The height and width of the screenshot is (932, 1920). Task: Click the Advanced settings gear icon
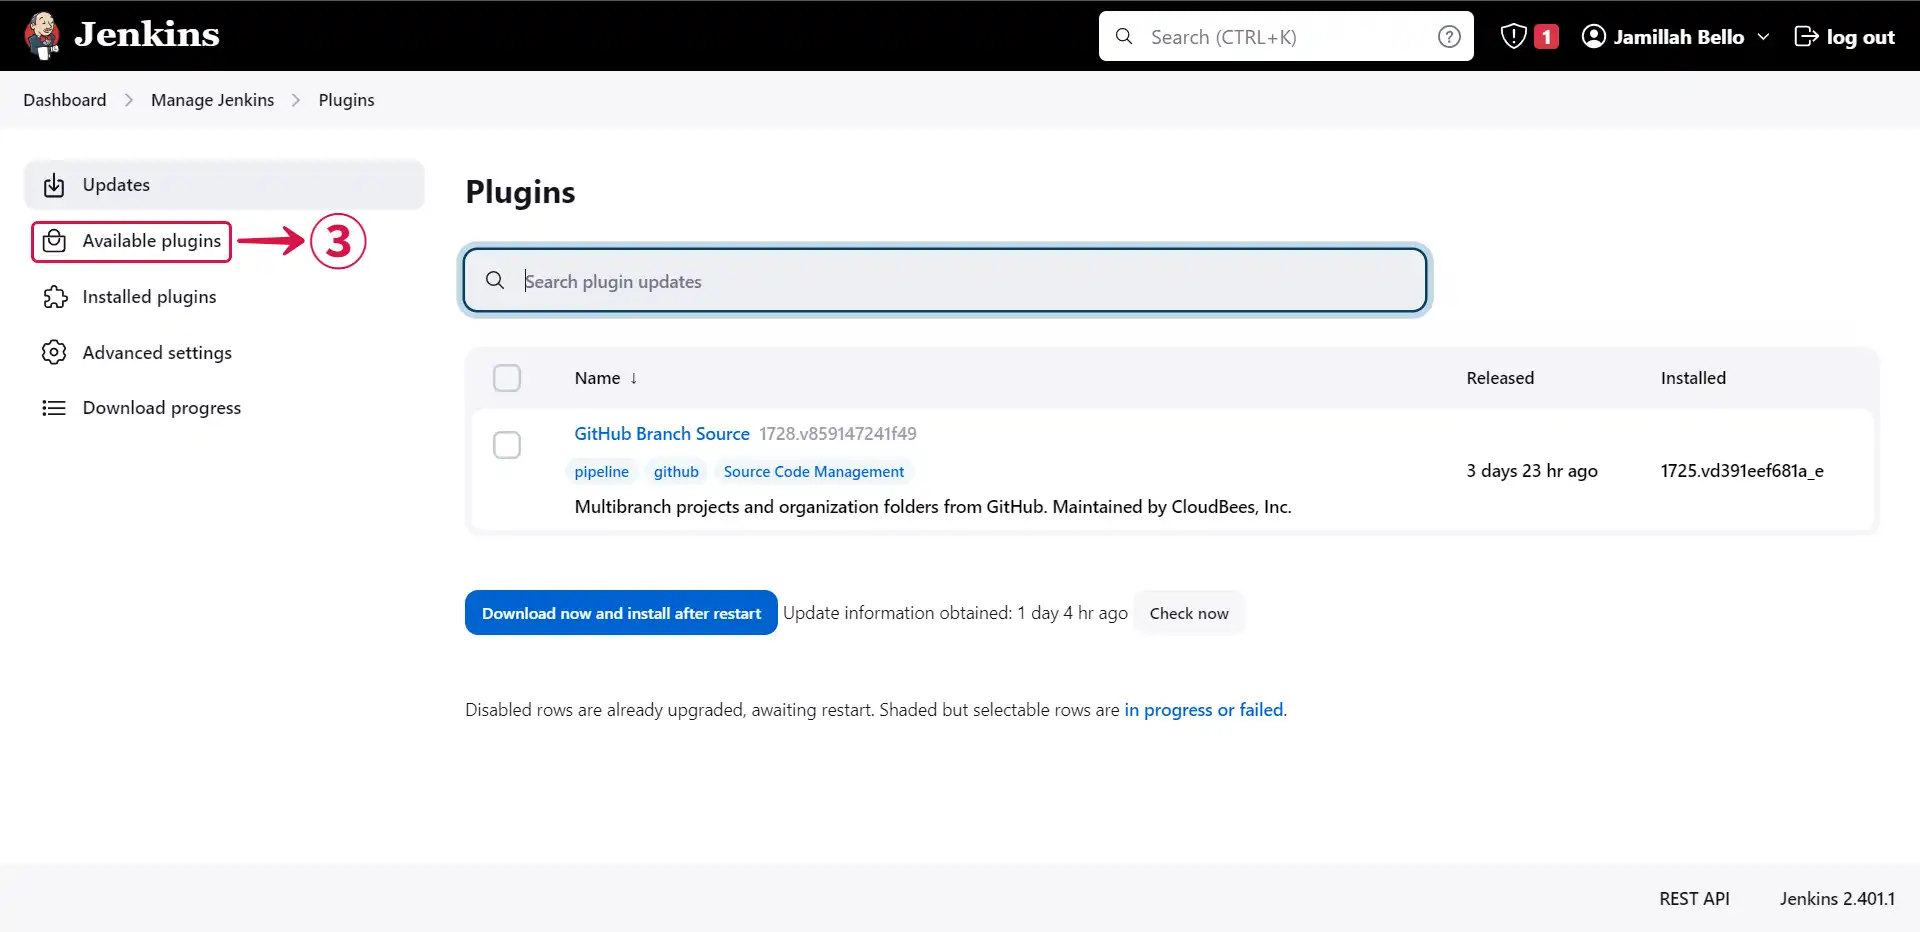point(54,353)
